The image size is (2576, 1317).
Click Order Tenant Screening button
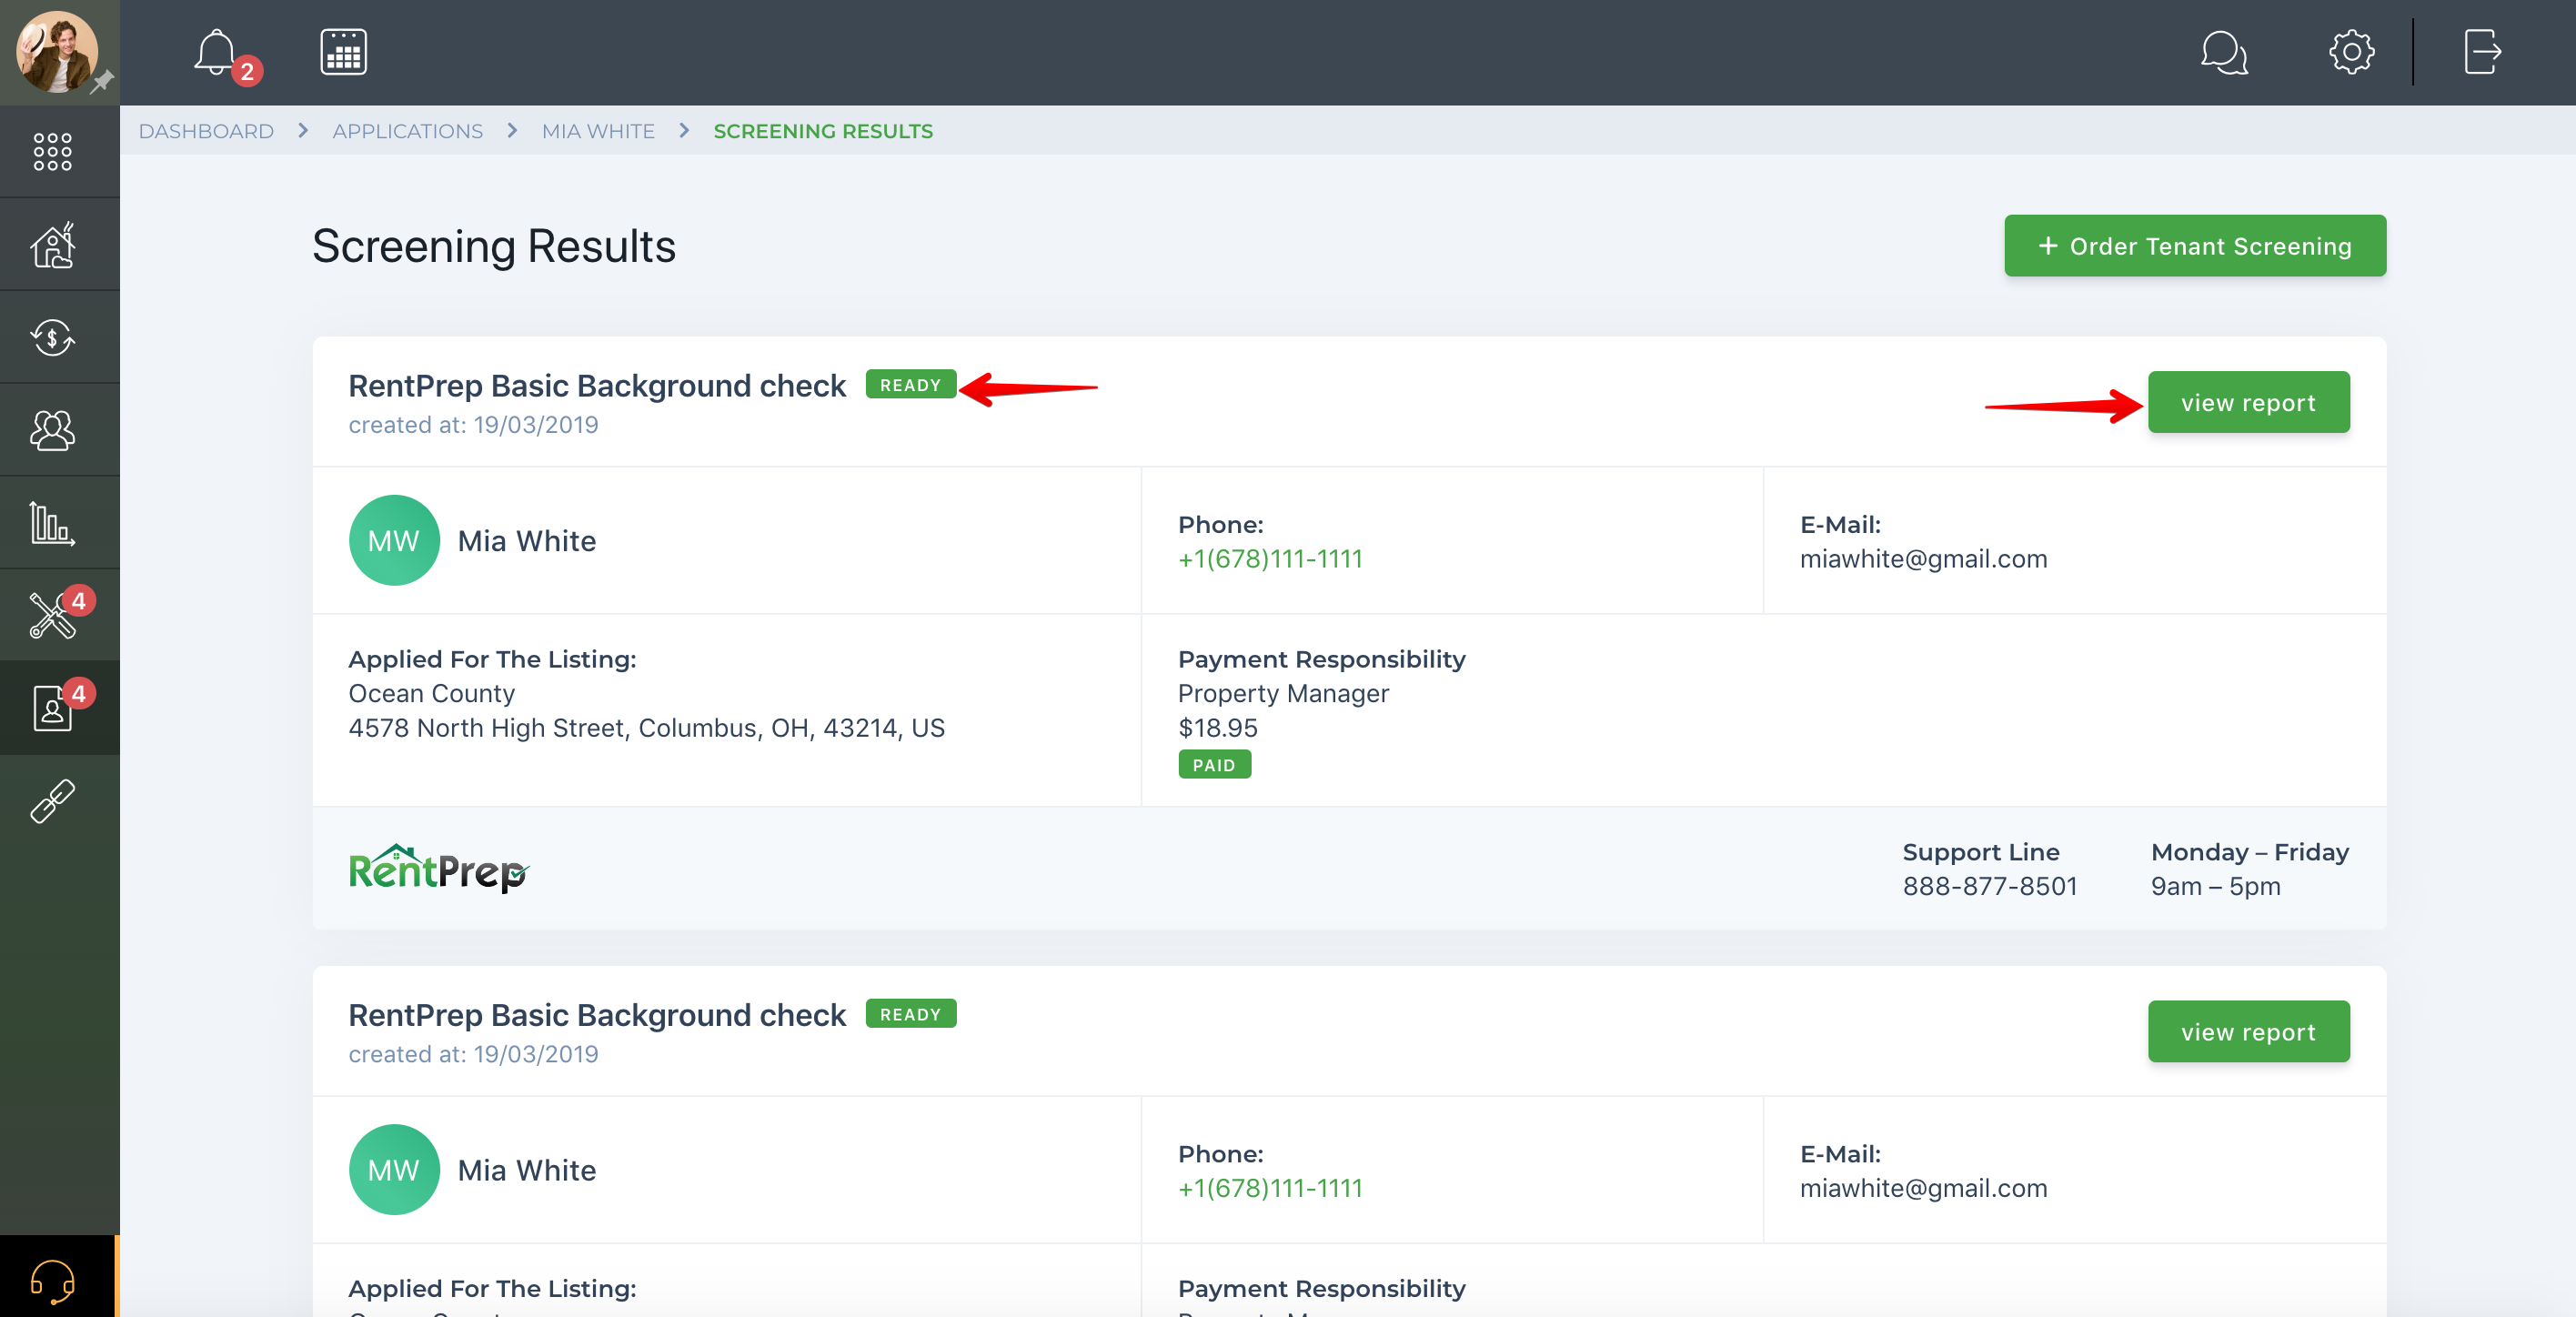(2194, 246)
